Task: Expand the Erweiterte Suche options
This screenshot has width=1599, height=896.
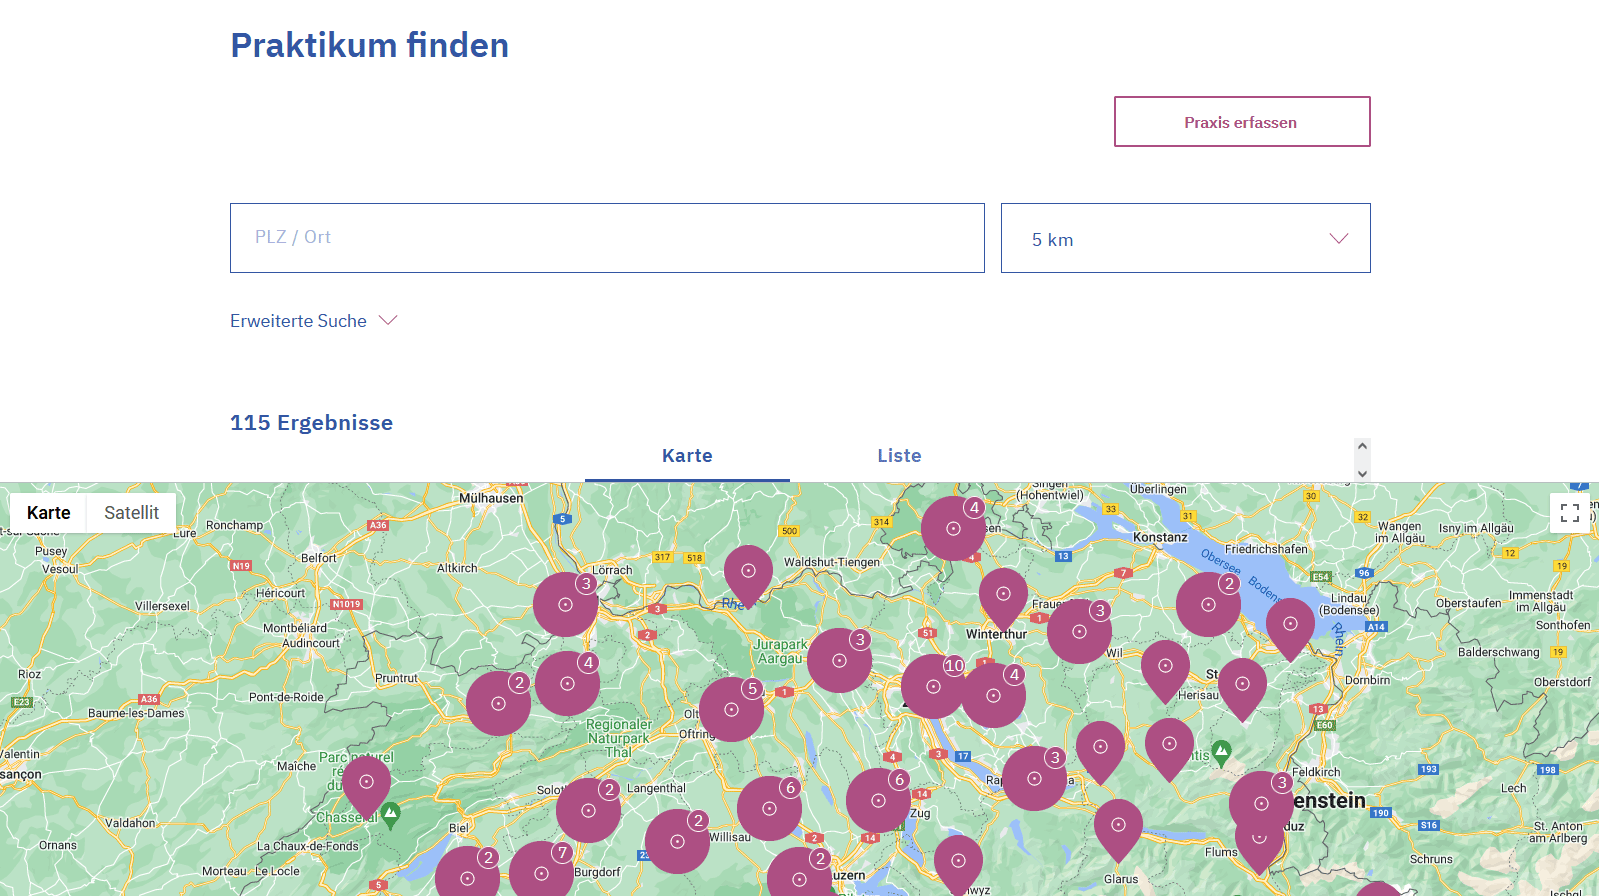Action: pos(313,321)
